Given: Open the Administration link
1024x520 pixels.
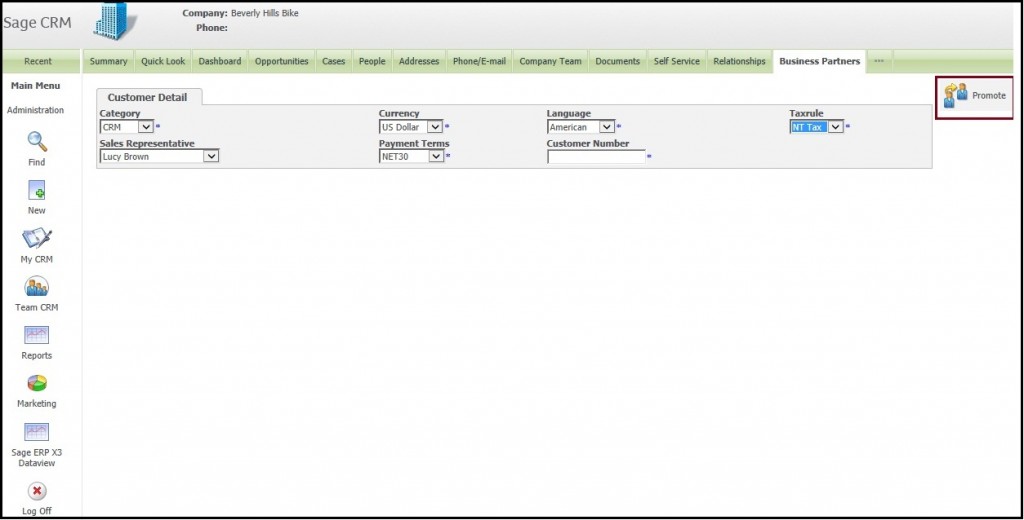Looking at the screenshot, I should pos(35,110).
